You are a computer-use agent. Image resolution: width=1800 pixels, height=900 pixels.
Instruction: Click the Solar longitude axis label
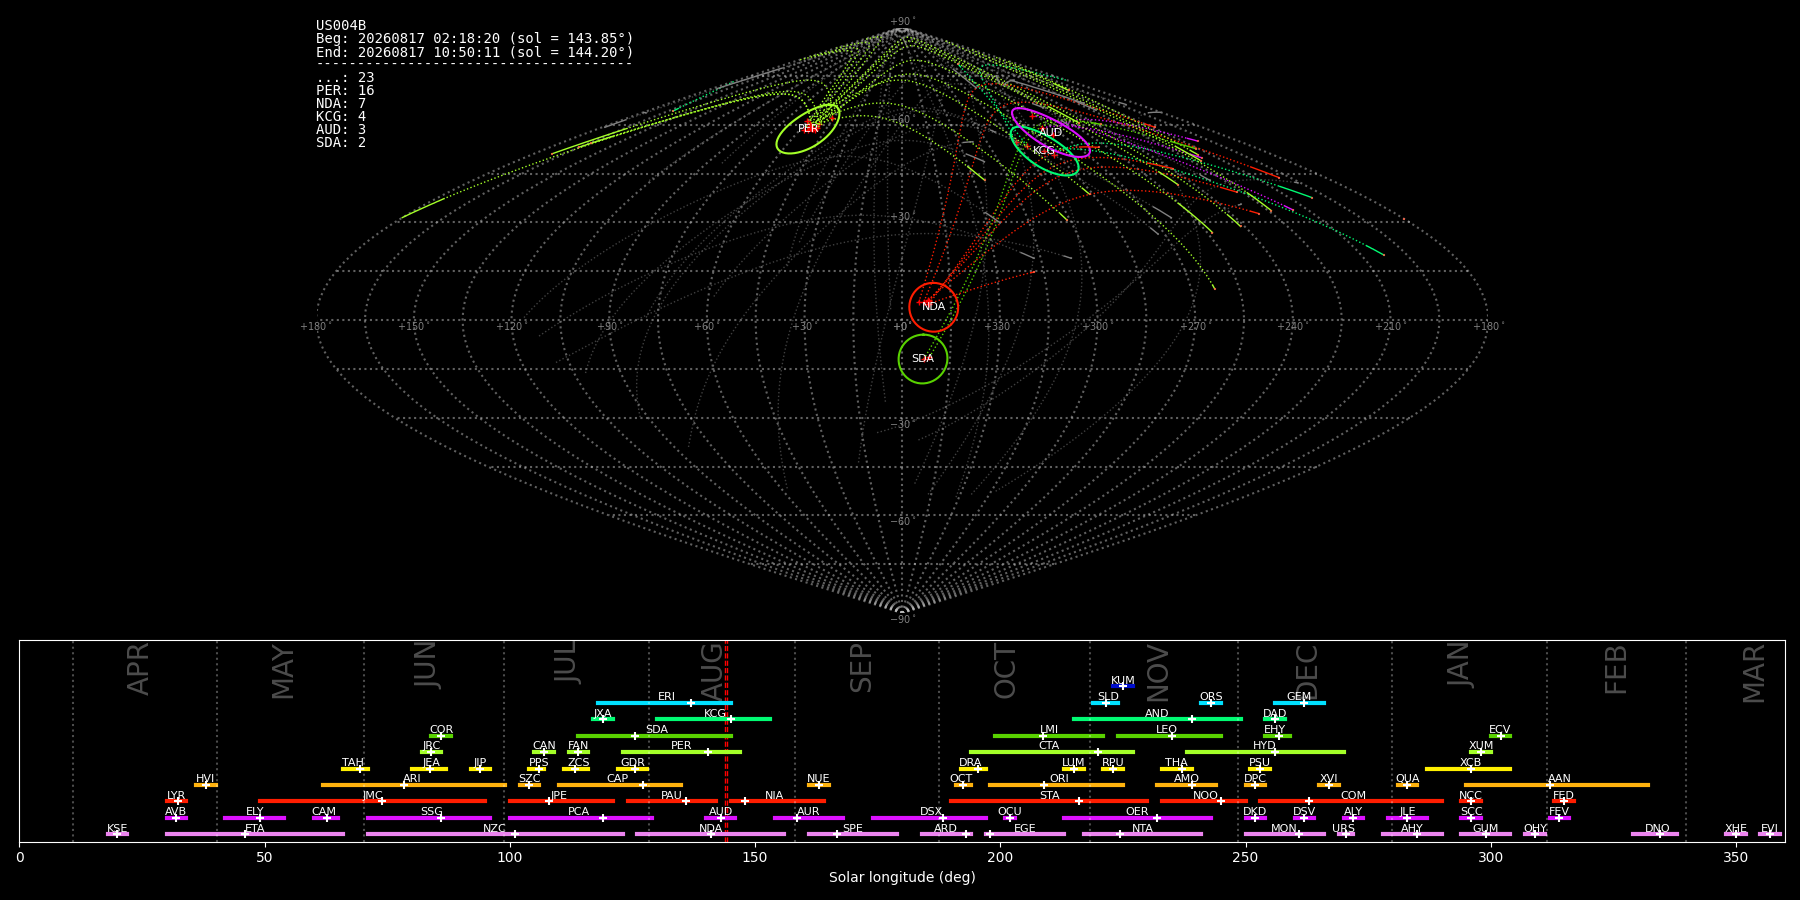pyautogui.click(x=902, y=877)
